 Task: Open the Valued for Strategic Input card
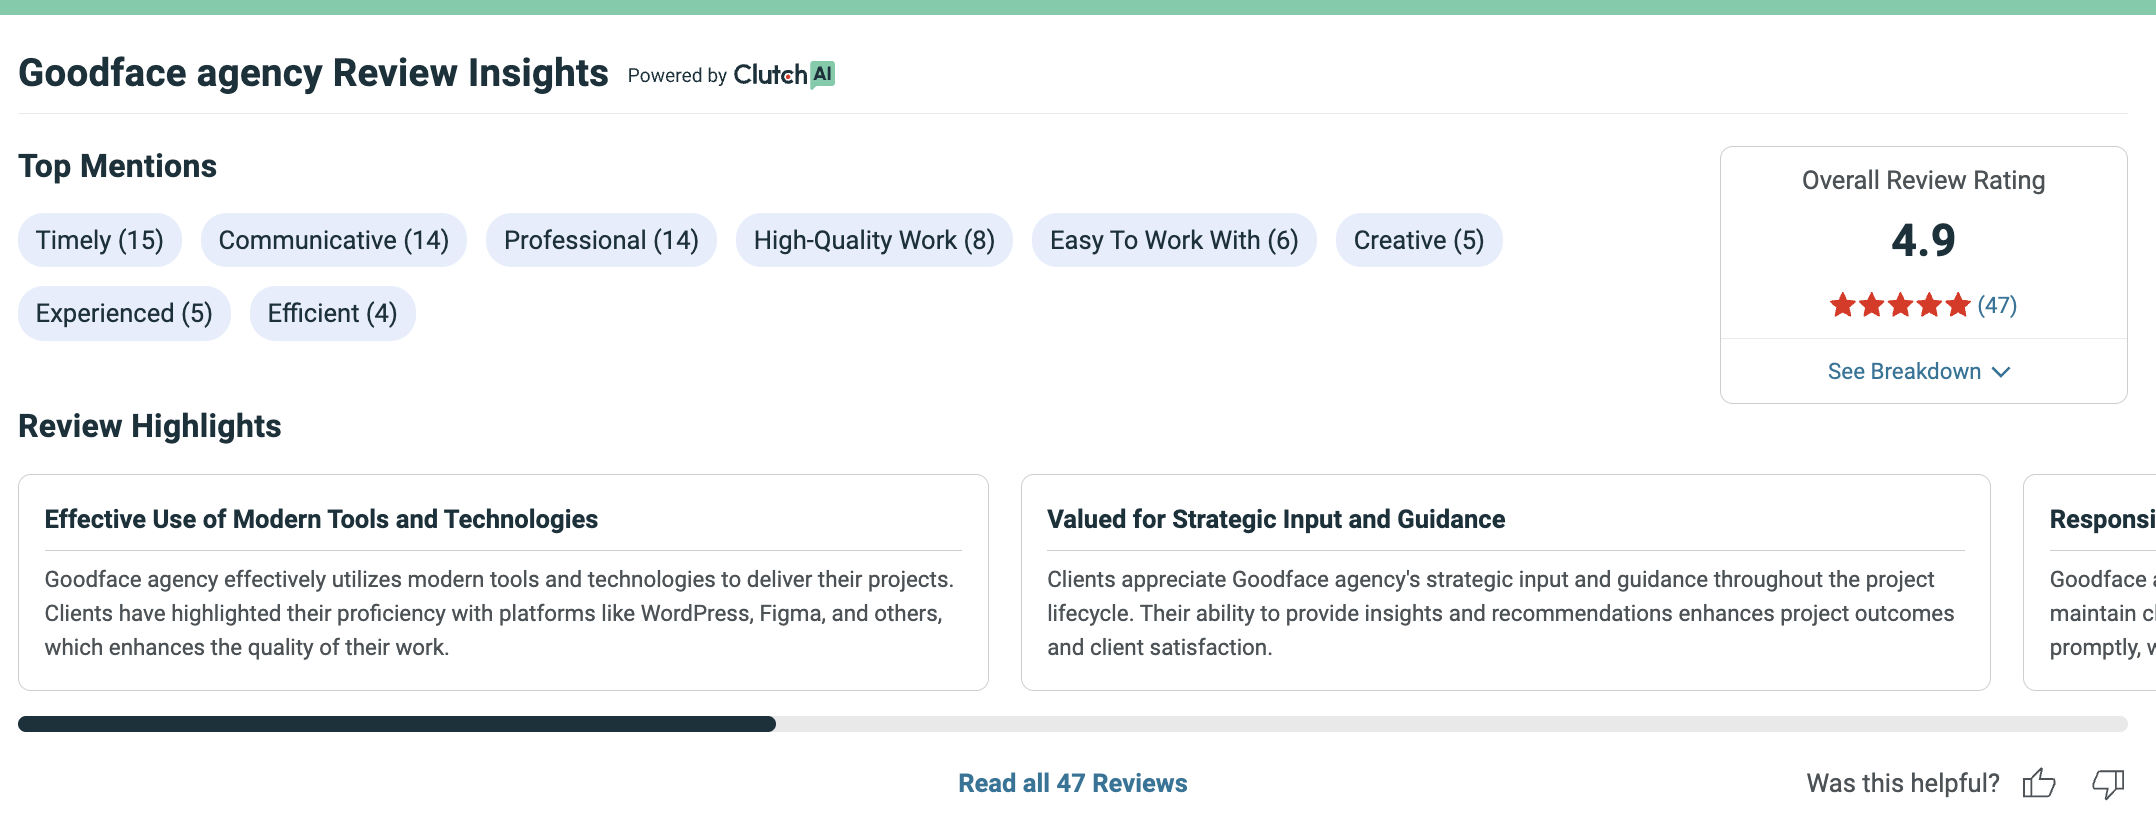click(x=1506, y=582)
